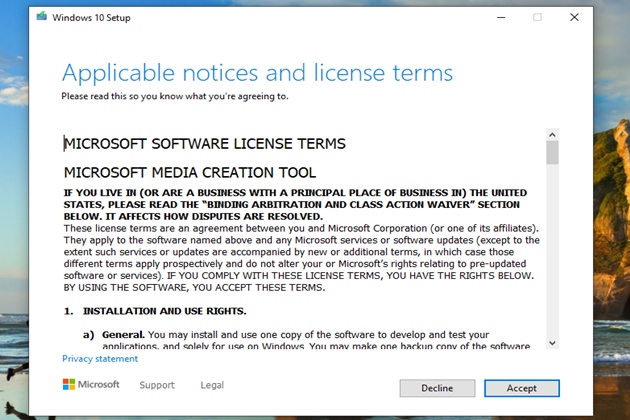
Task: Open the Support link
Action: point(157,385)
